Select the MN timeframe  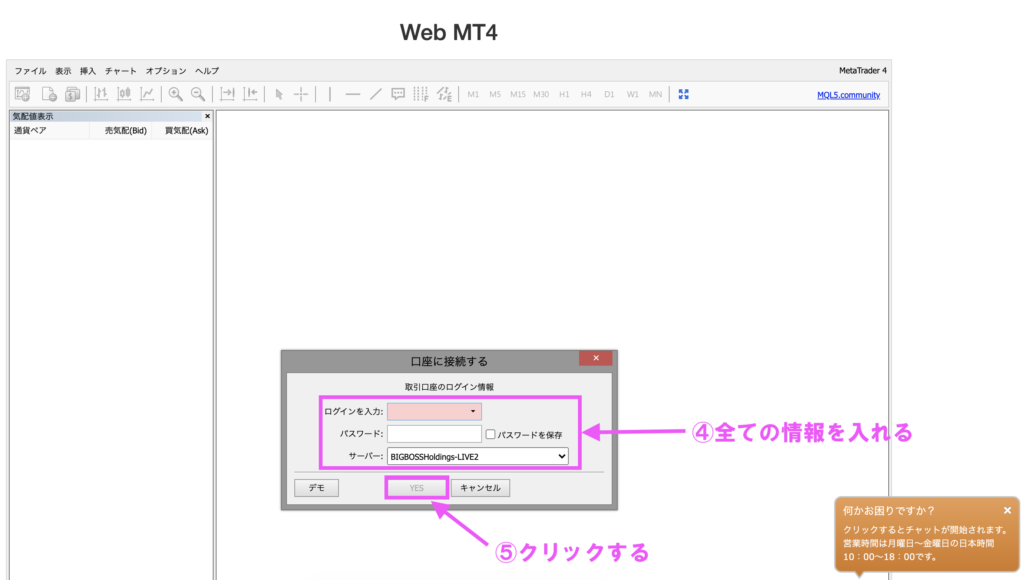[655, 94]
